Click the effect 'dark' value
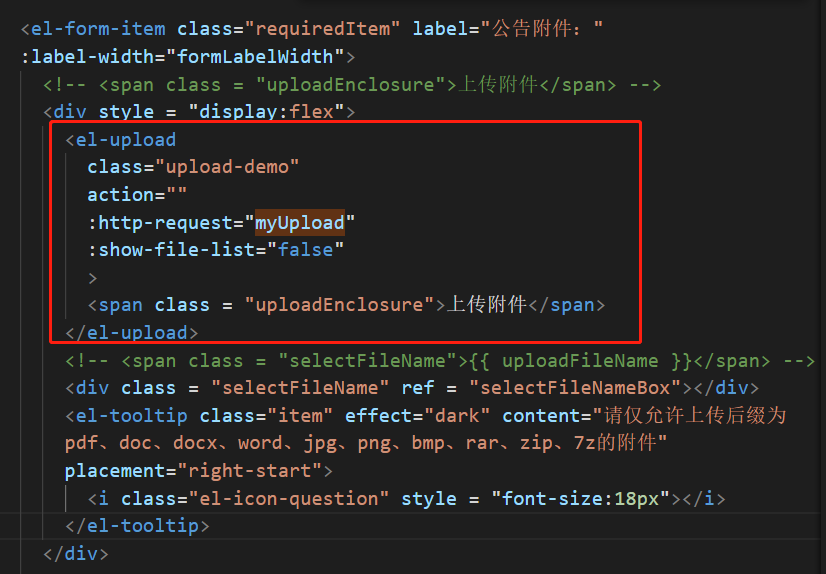Image resolution: width=826 pixels, height=574 pixels. point(457,416)
